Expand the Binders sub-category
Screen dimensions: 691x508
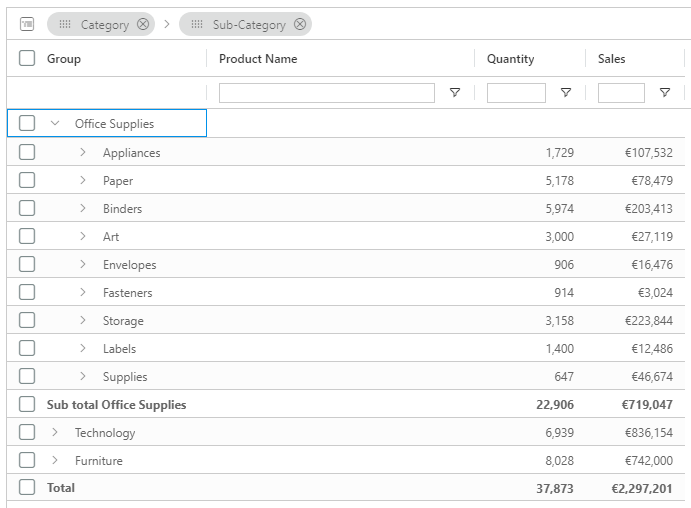point(83,209)
